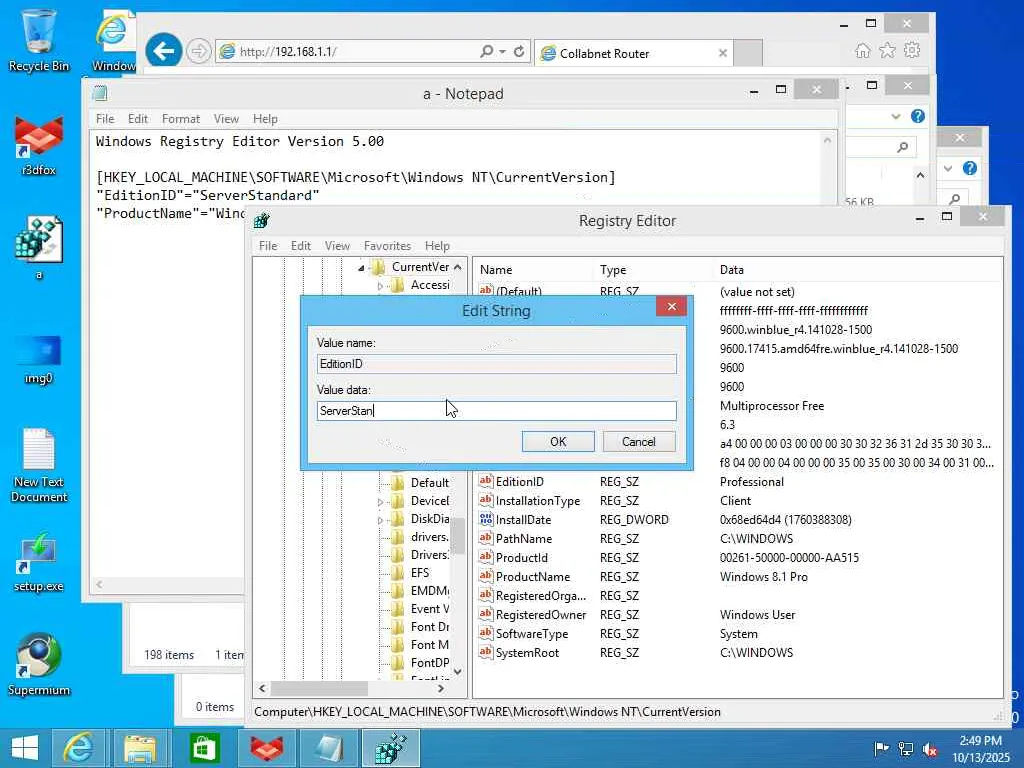Expand the Accessibility registry key
Image resolution: width=1024 pixels, height=768 pixels.
tap(381, 285)
